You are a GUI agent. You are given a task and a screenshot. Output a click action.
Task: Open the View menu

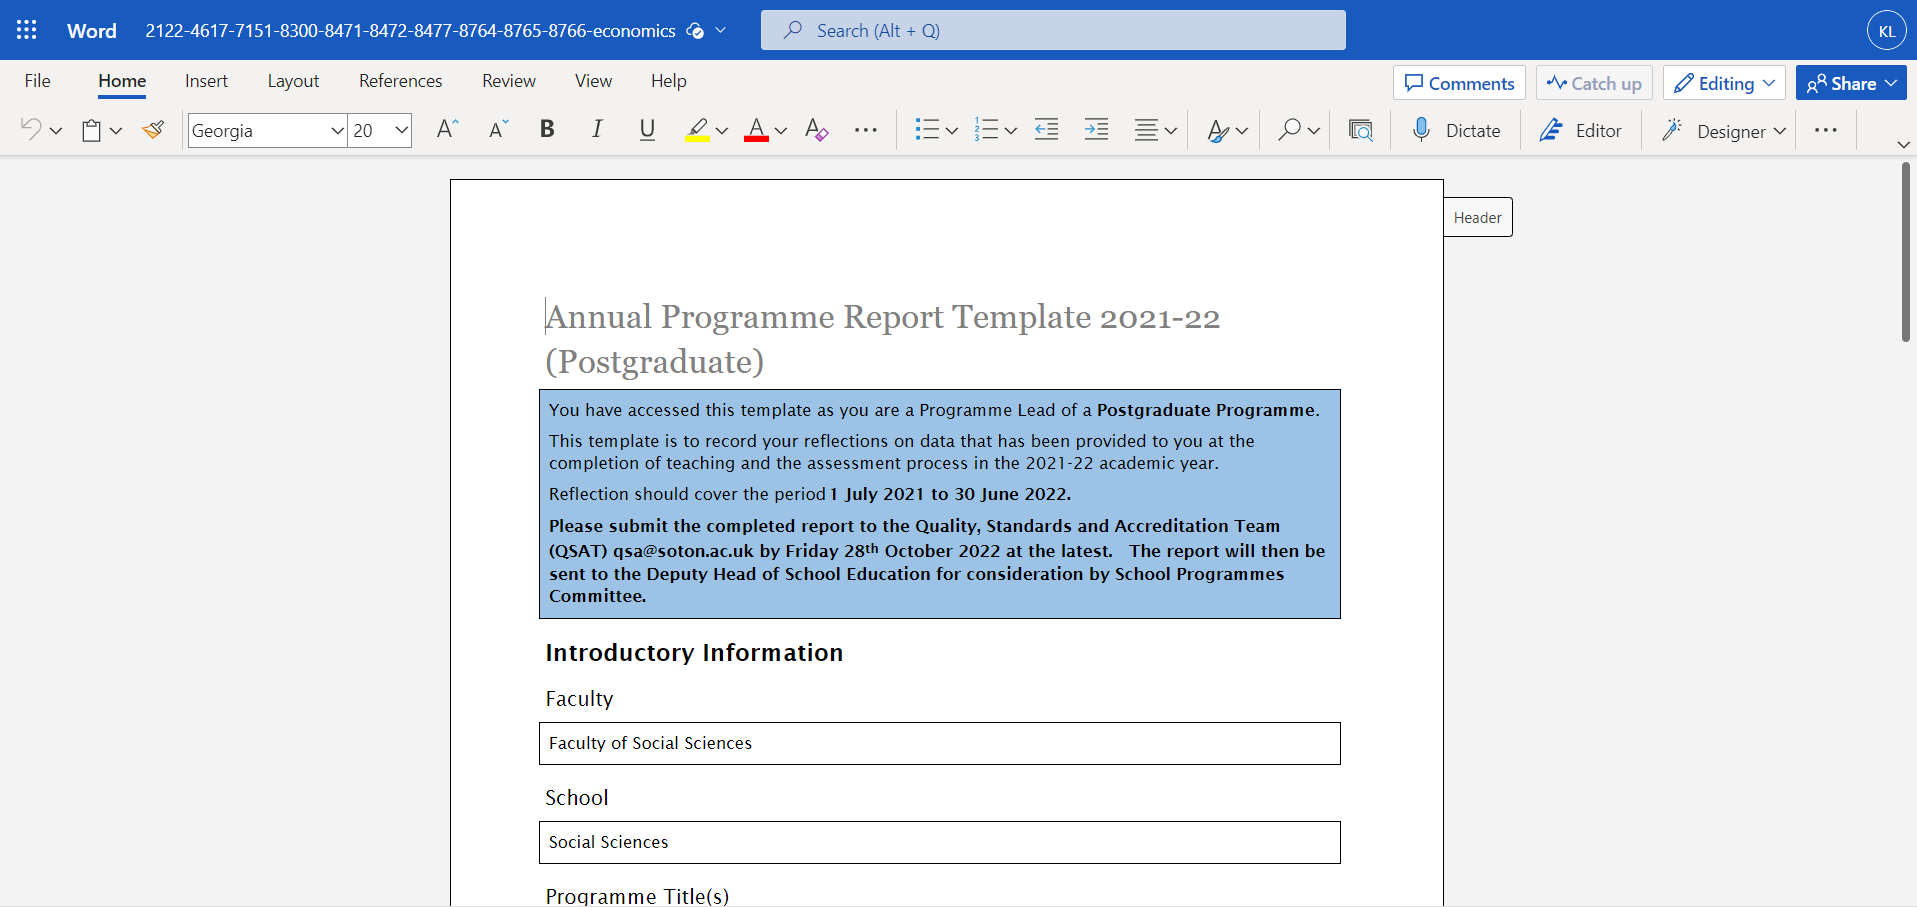(593, 81)
